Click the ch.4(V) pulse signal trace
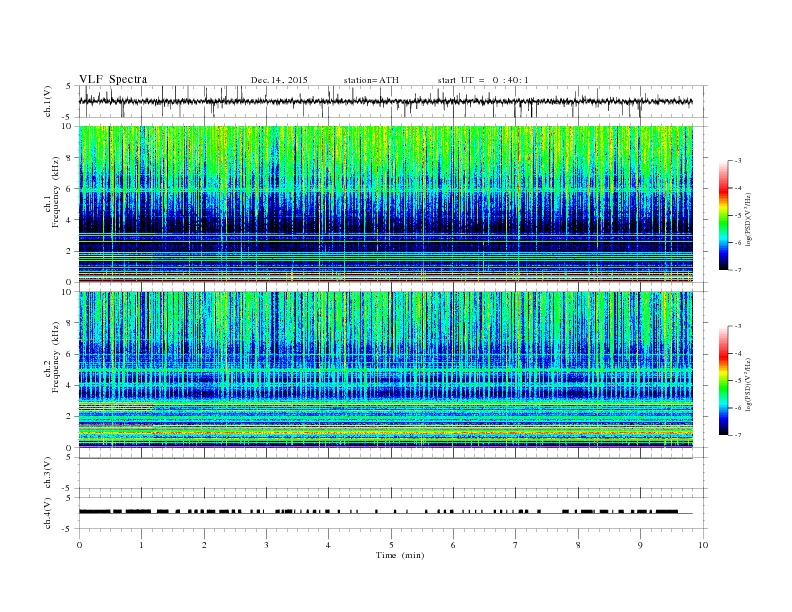This screenshot has width=792, height=612. (x=386, y=512)
